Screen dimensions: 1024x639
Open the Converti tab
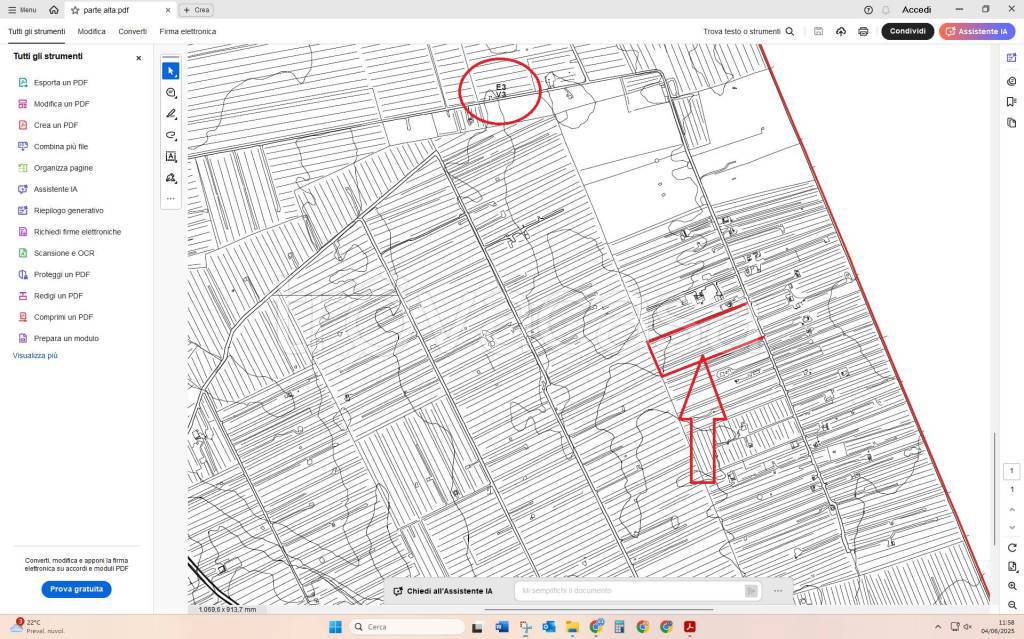click(133, 31)
